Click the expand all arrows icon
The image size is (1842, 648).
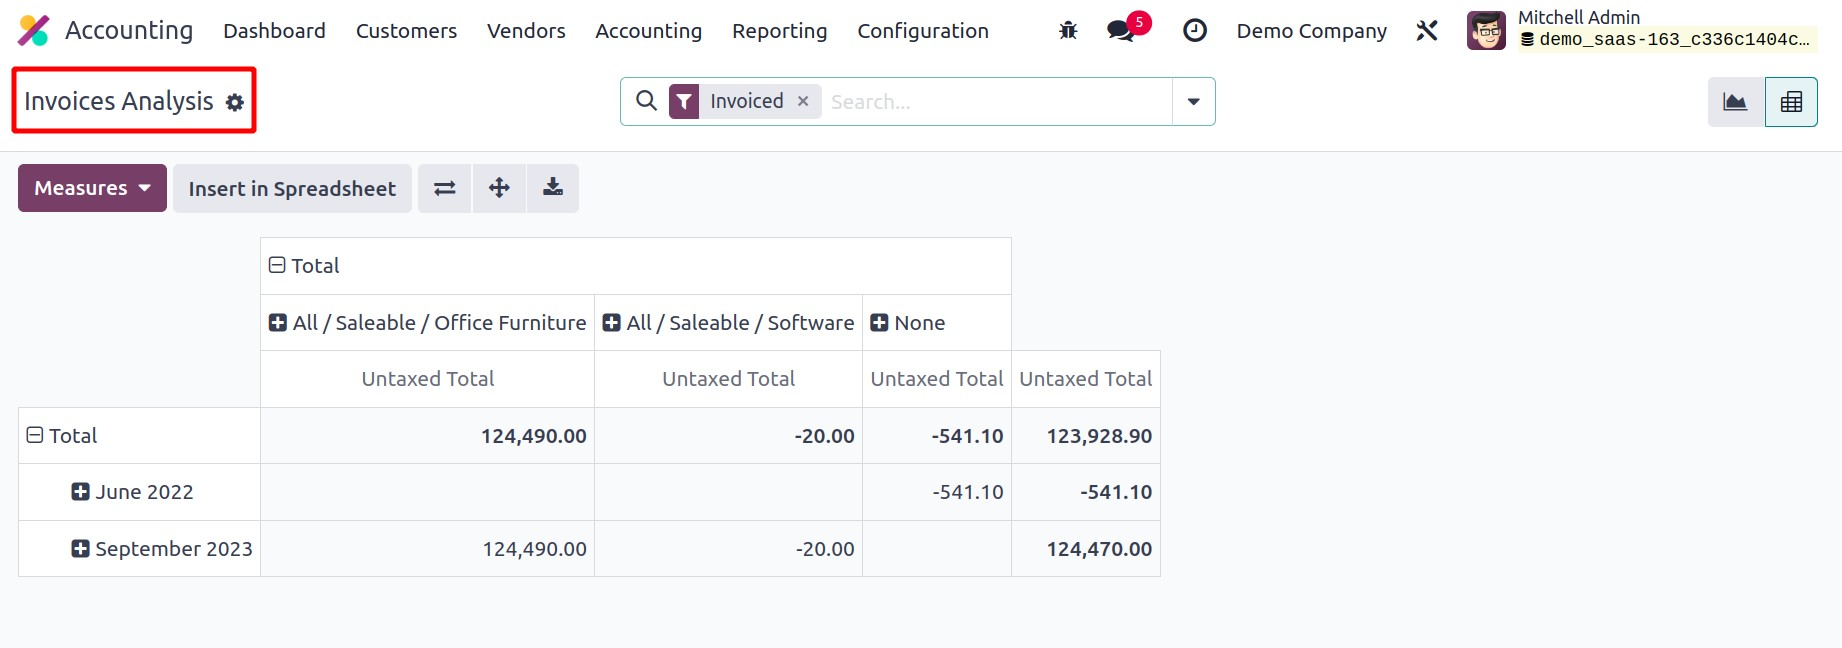499,188
